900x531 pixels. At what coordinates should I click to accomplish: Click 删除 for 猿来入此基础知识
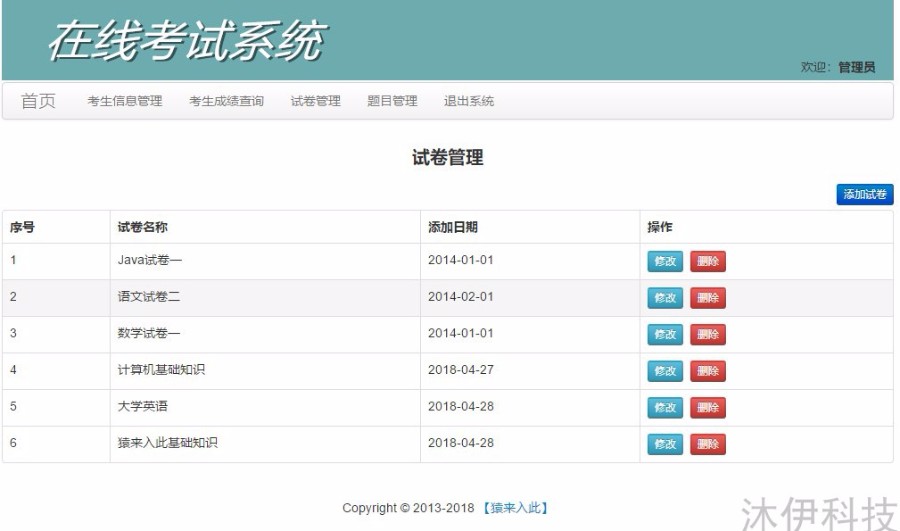(x=708, y=444)
